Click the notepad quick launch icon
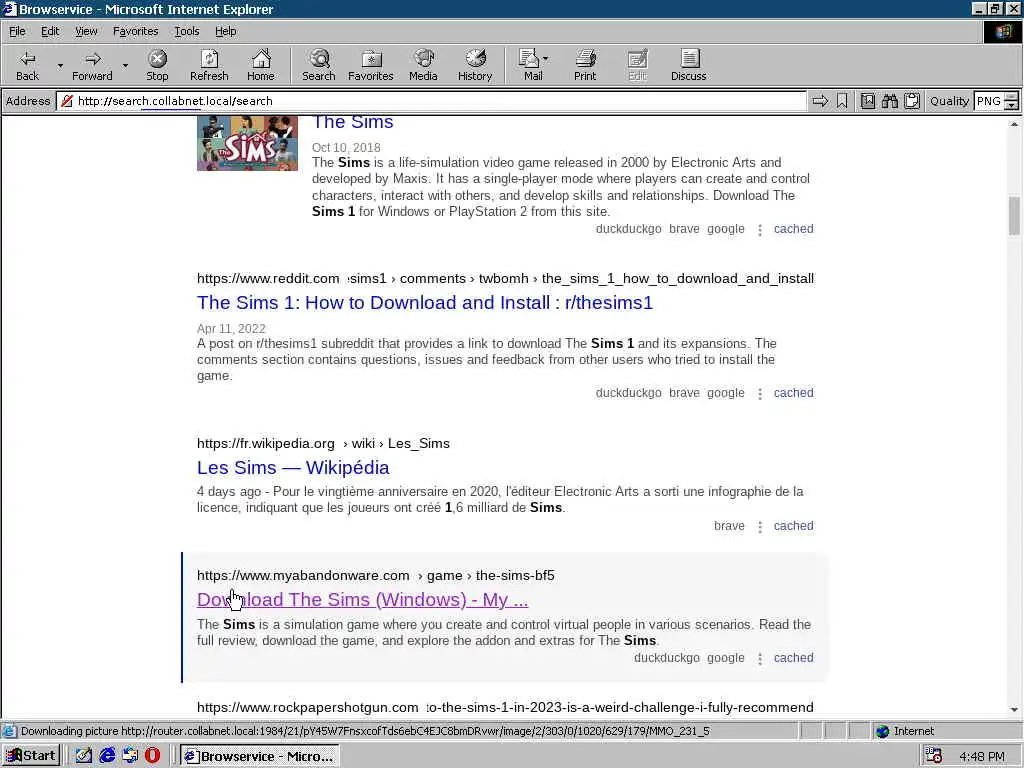The width and height of the screenshot is (1024, 768). tap(84, 756)
